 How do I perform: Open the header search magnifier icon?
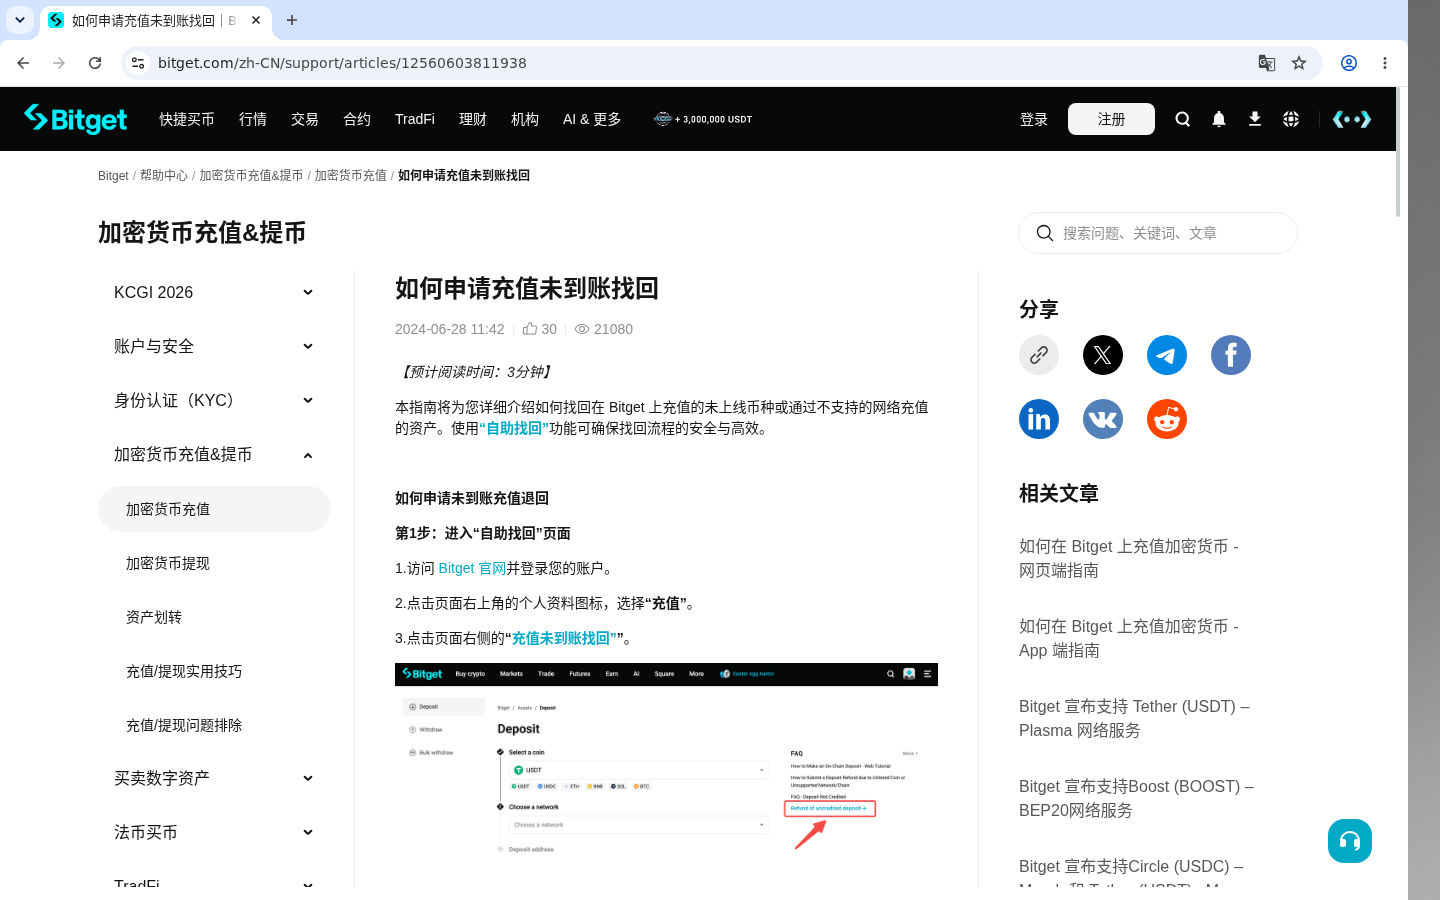point(1183,119)
